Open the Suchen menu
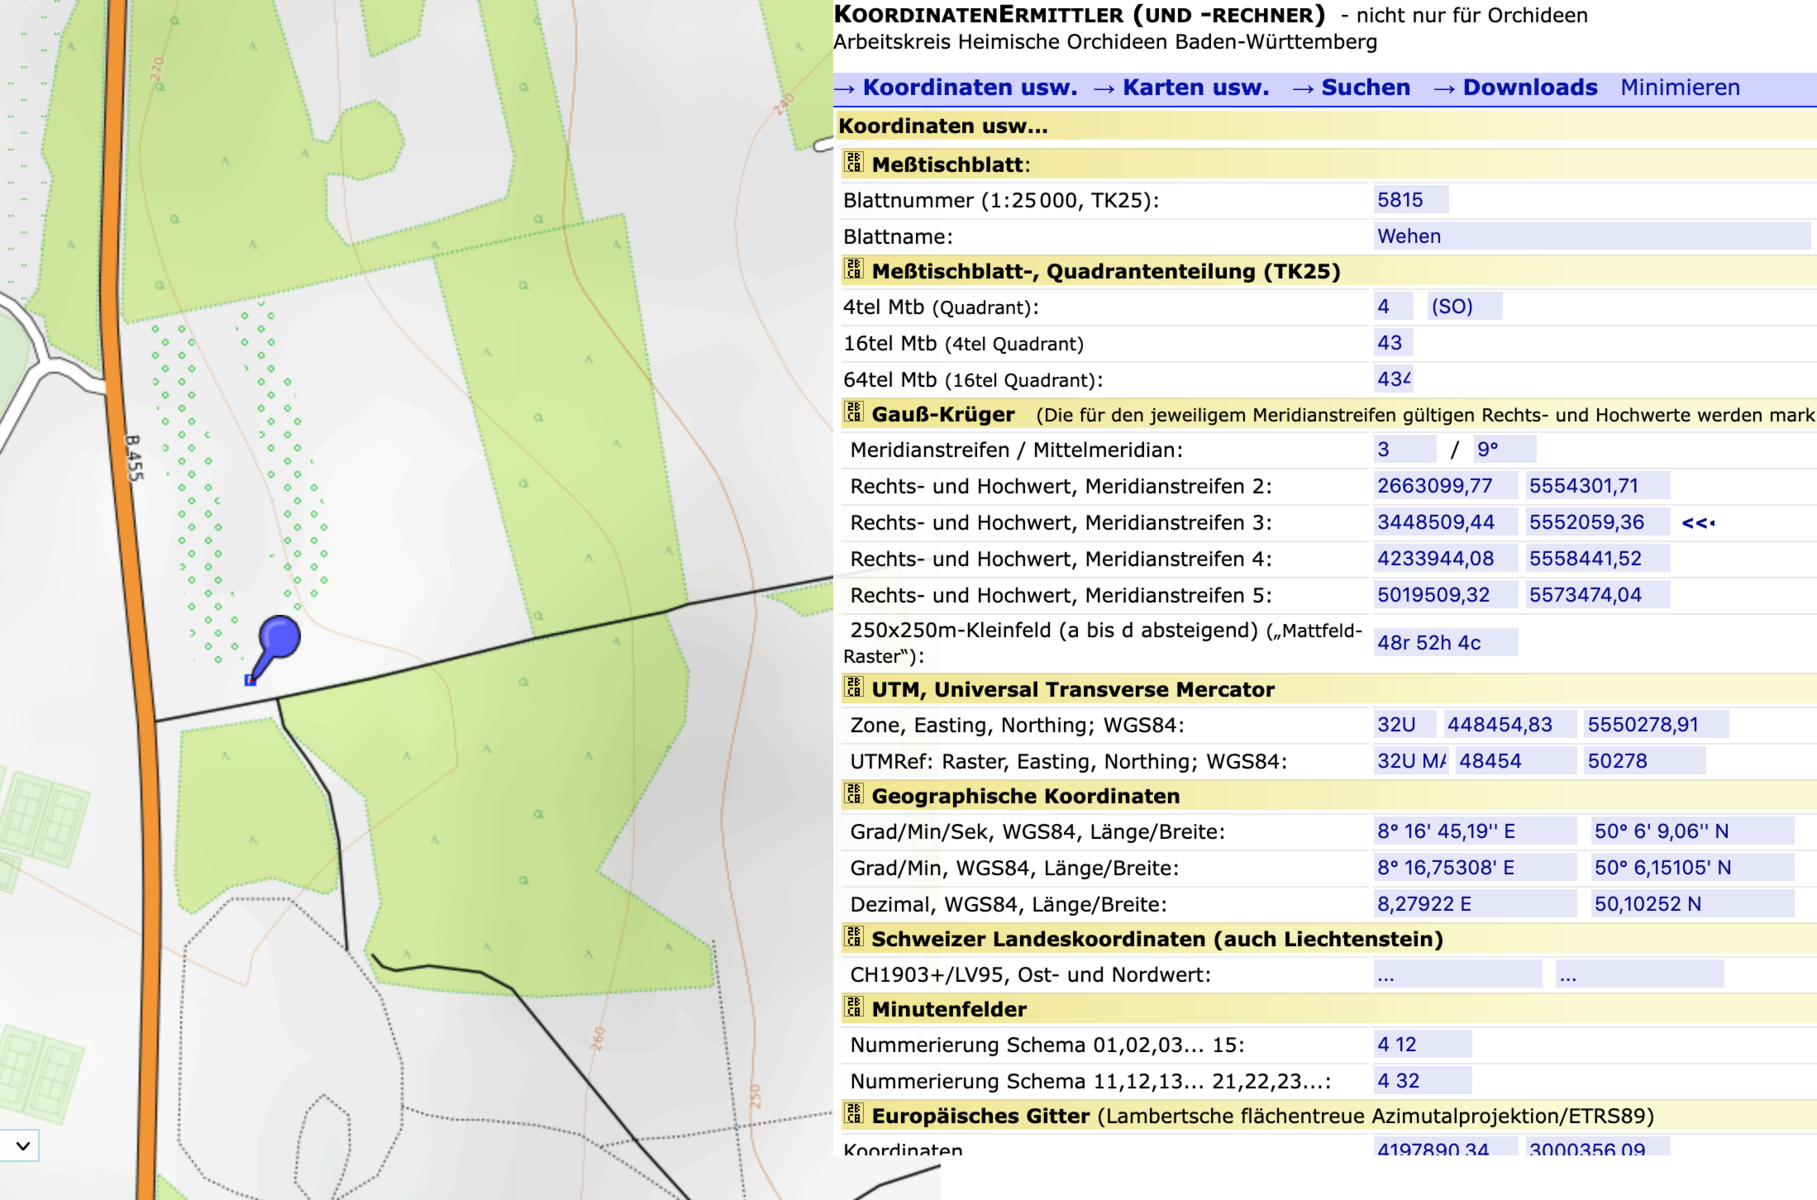The width and height of the screenshot is (1817, 1200). tap(1351, 88)
